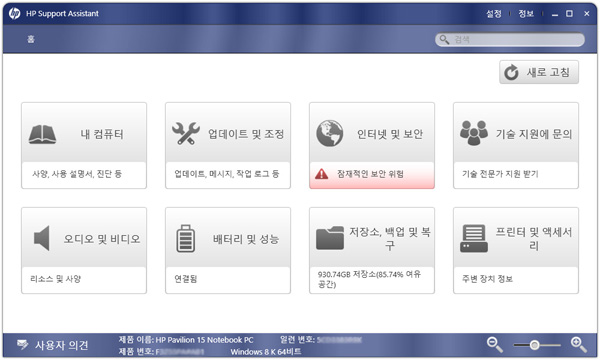The width and height of the screenshot is (600, 360).
Task: Close the HP Support Assistant window
Action: click(x=587, y=13)
